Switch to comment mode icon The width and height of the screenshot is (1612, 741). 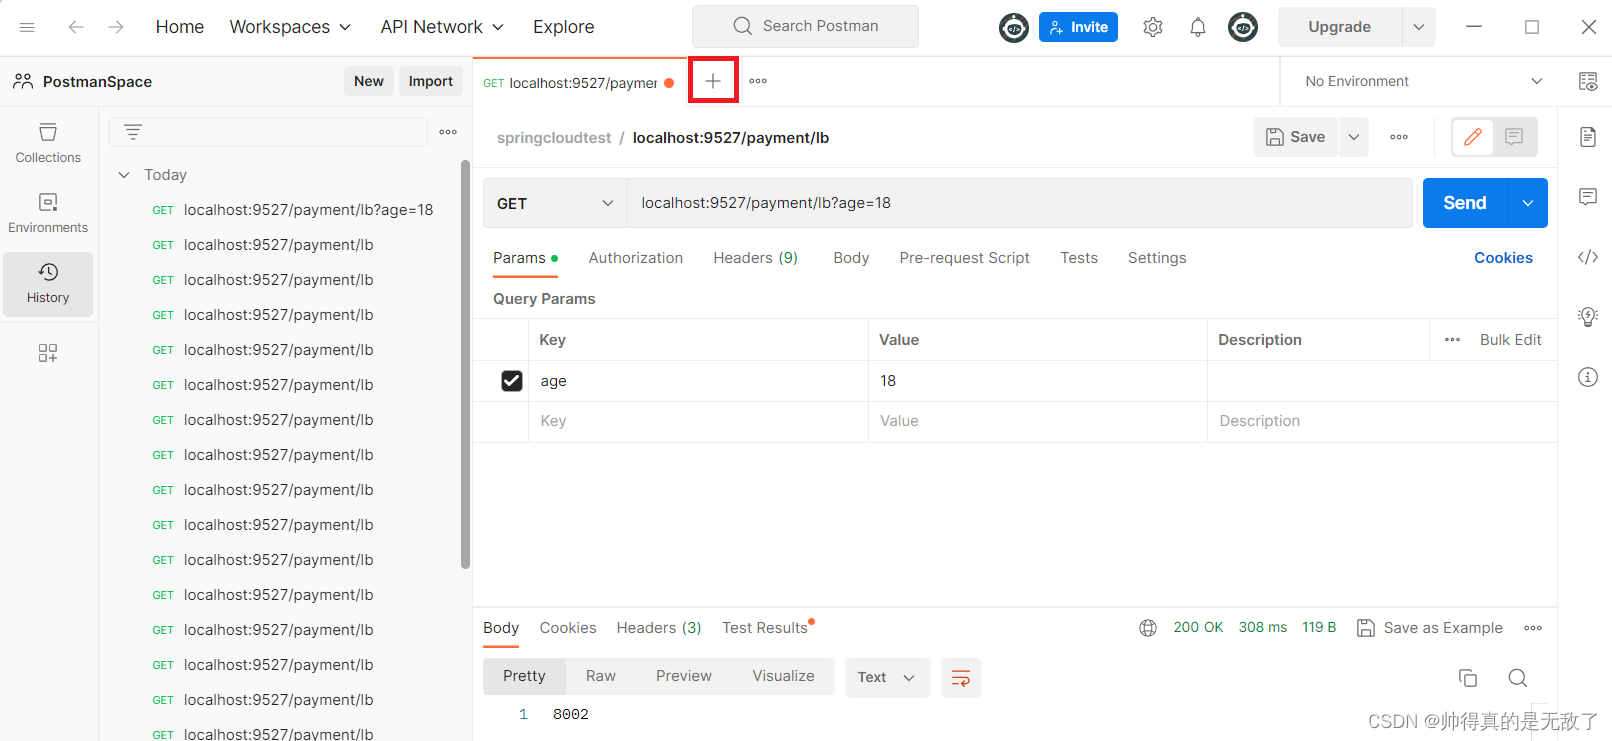[1514, 137]
